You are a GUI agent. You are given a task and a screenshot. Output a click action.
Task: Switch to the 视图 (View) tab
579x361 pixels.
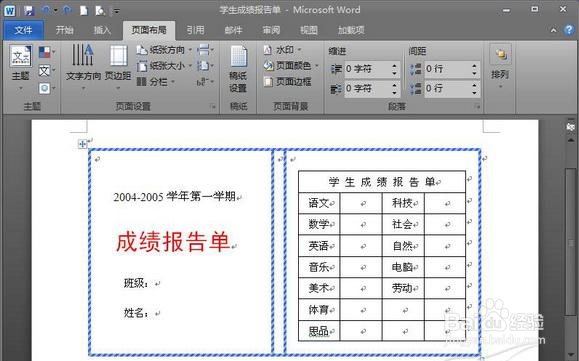pyautogui.click(x=309, y=30)
